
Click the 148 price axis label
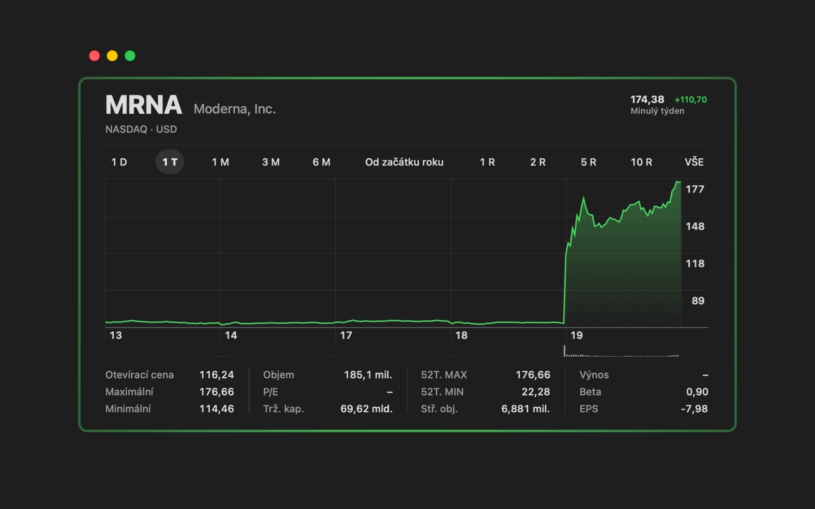(x=695, y=227)
